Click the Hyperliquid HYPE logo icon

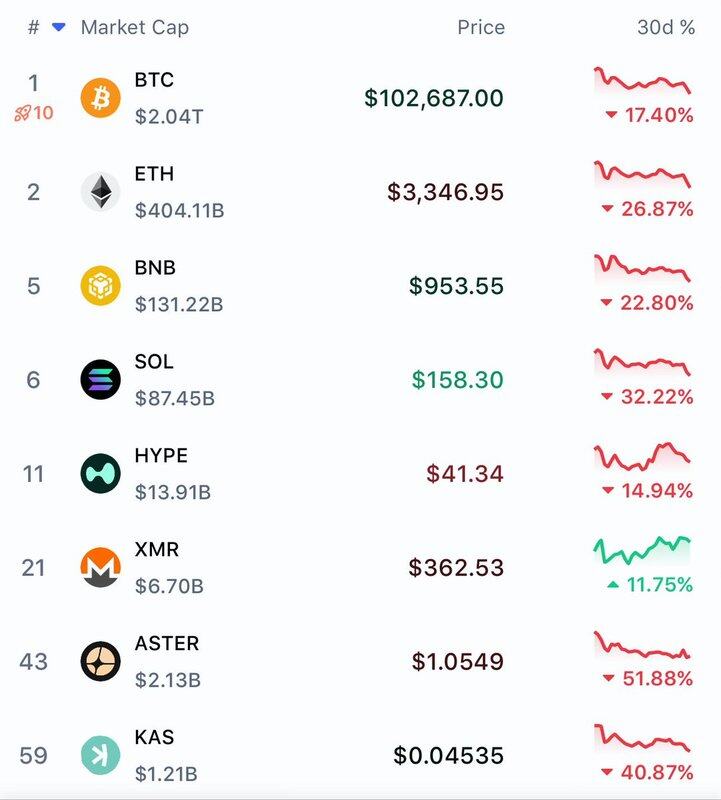[x=100, y=474]
